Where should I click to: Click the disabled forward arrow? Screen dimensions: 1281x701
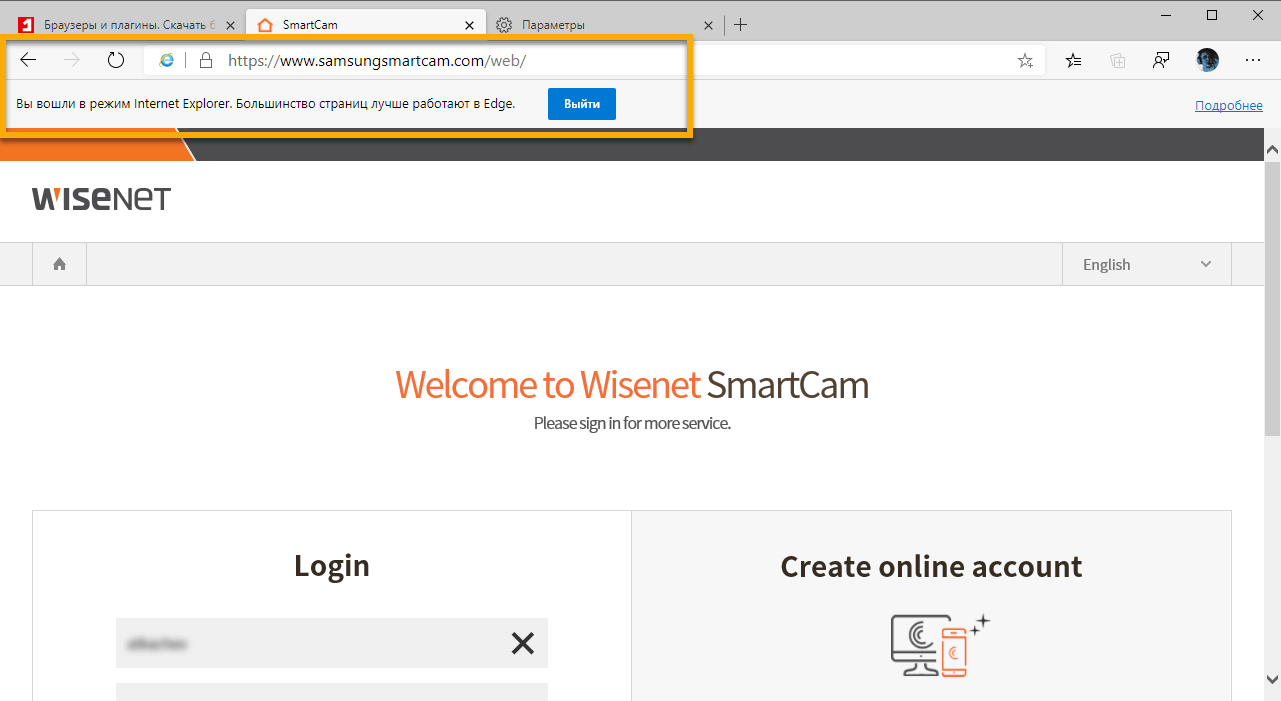click(x=72, y=60)
